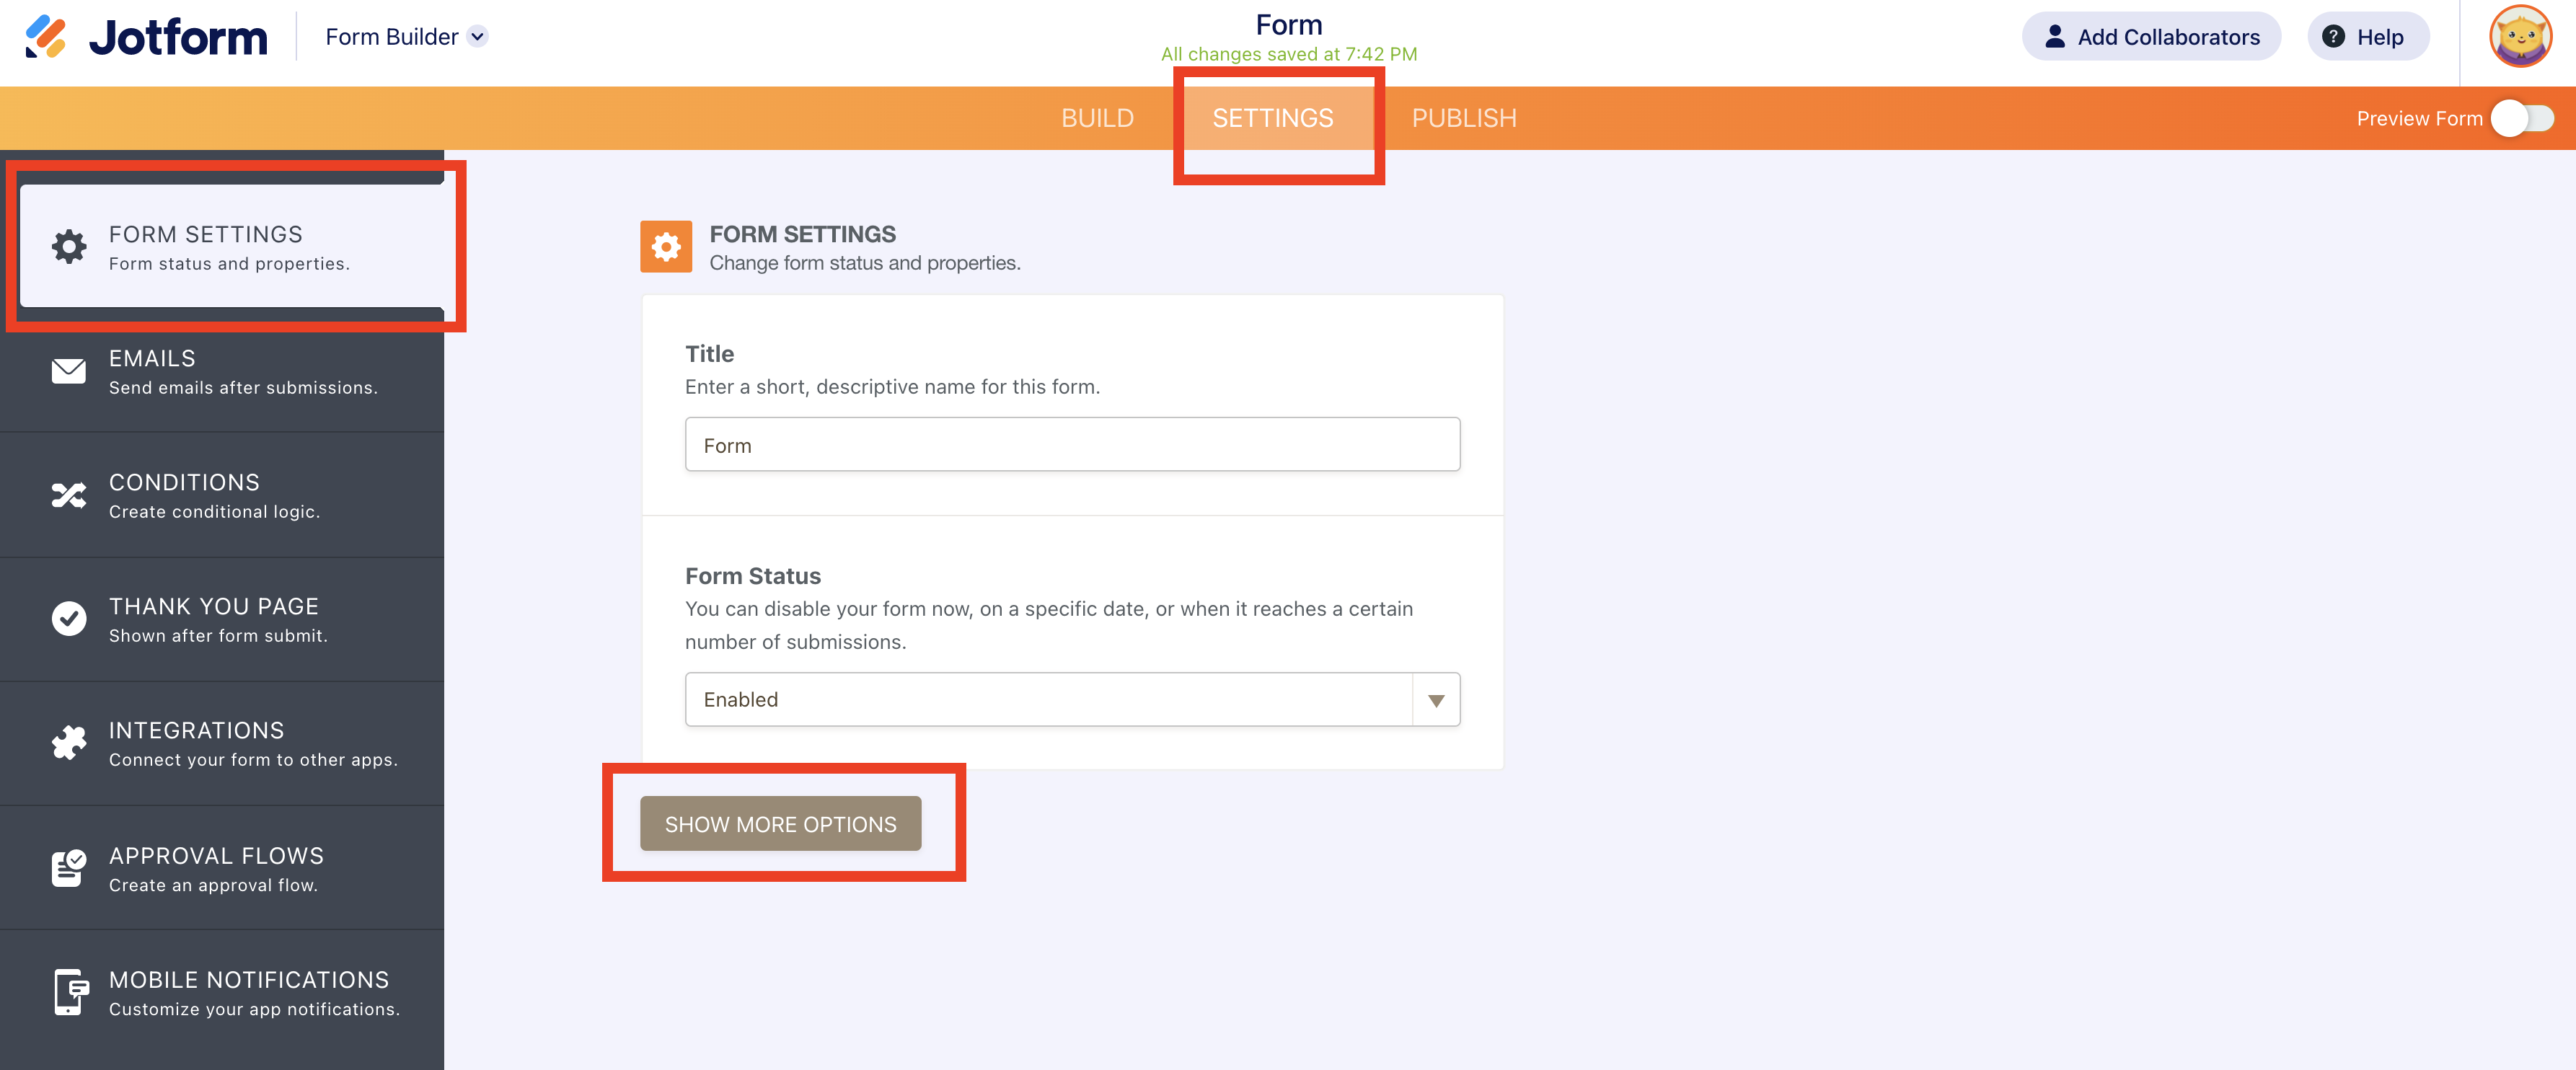Click the Emails envelope icon
The width and height of the screenshot is (2576, 1070).
(x=69, y=371)
